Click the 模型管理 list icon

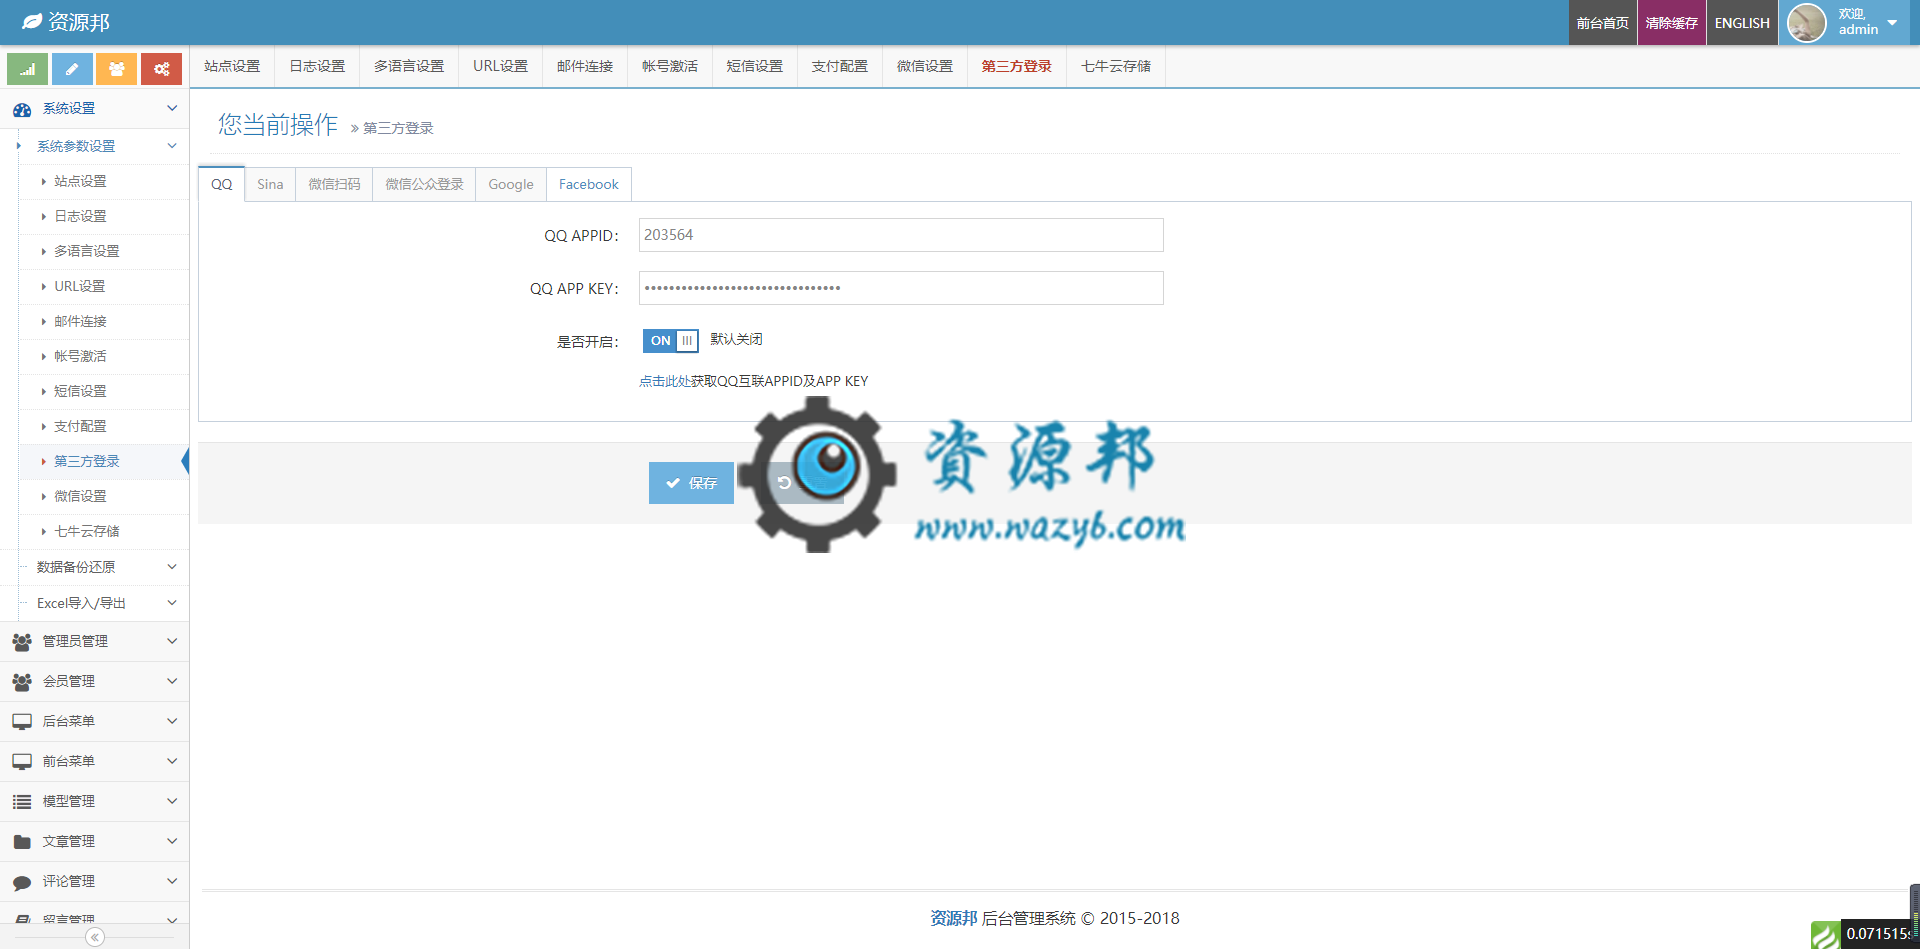point(22,802)
